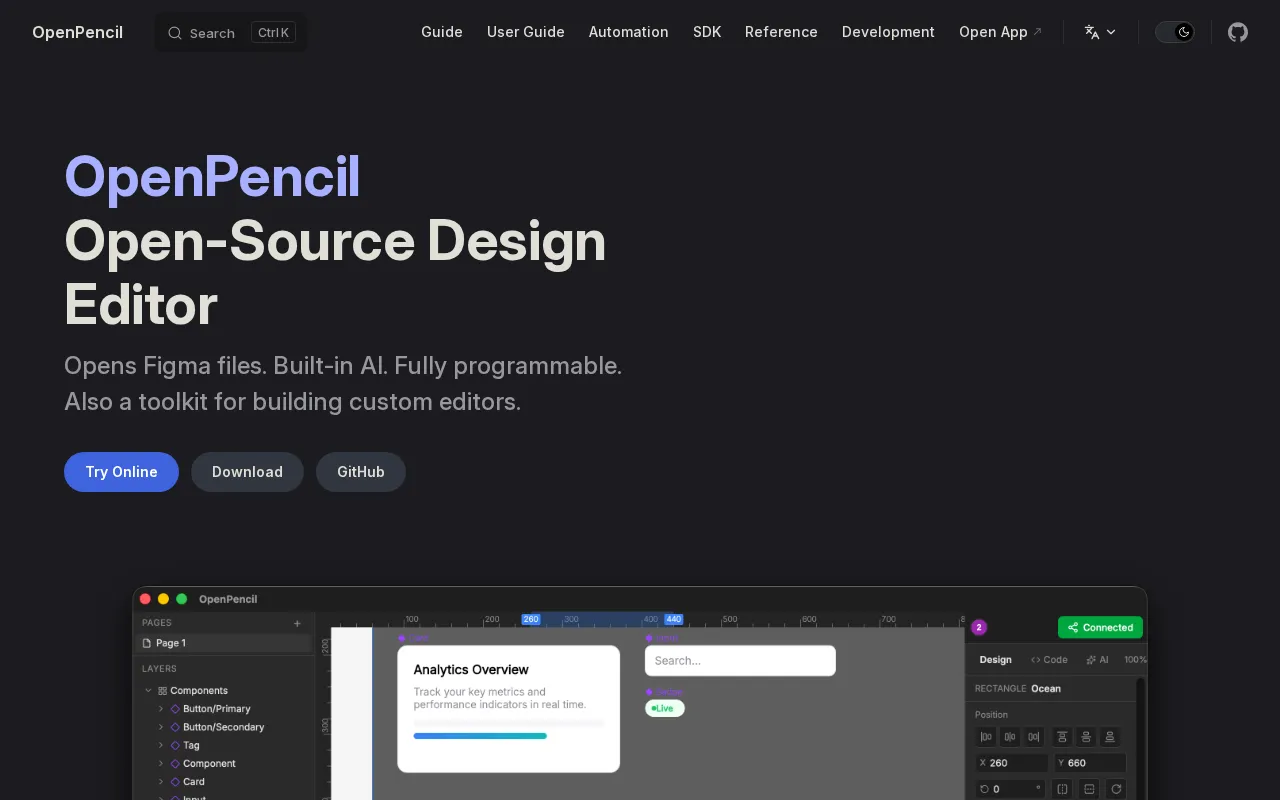Click the Y position field 660

[x=1090, y=763]
